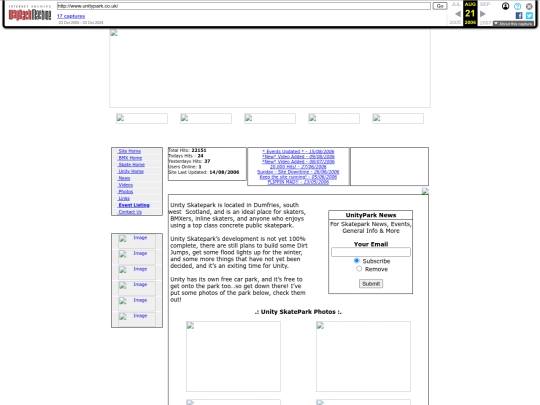540x405 pixels.
Task: Open the first sidebar Image thumbnail
Action: (137, 241)
